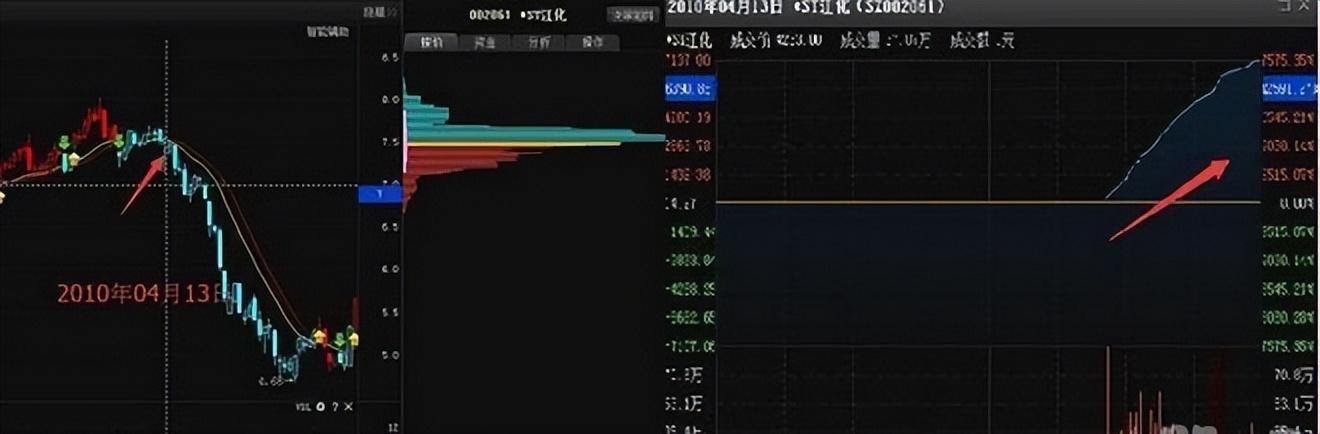Image resolution: width=1320 pixels, height=434 pixels.
Task: Switch to the 操作 tab
Action: [x=593, y=42]
